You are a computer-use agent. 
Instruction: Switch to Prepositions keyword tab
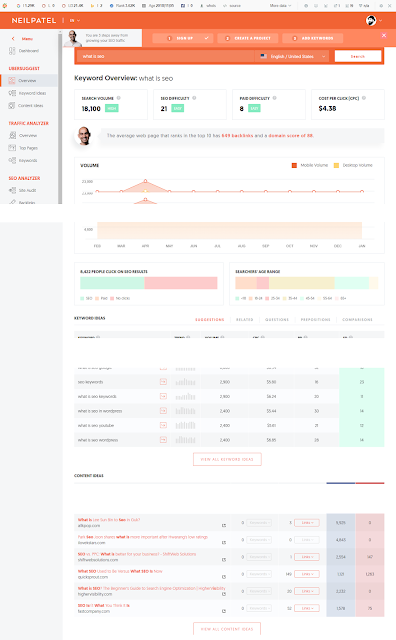(316, 320)
